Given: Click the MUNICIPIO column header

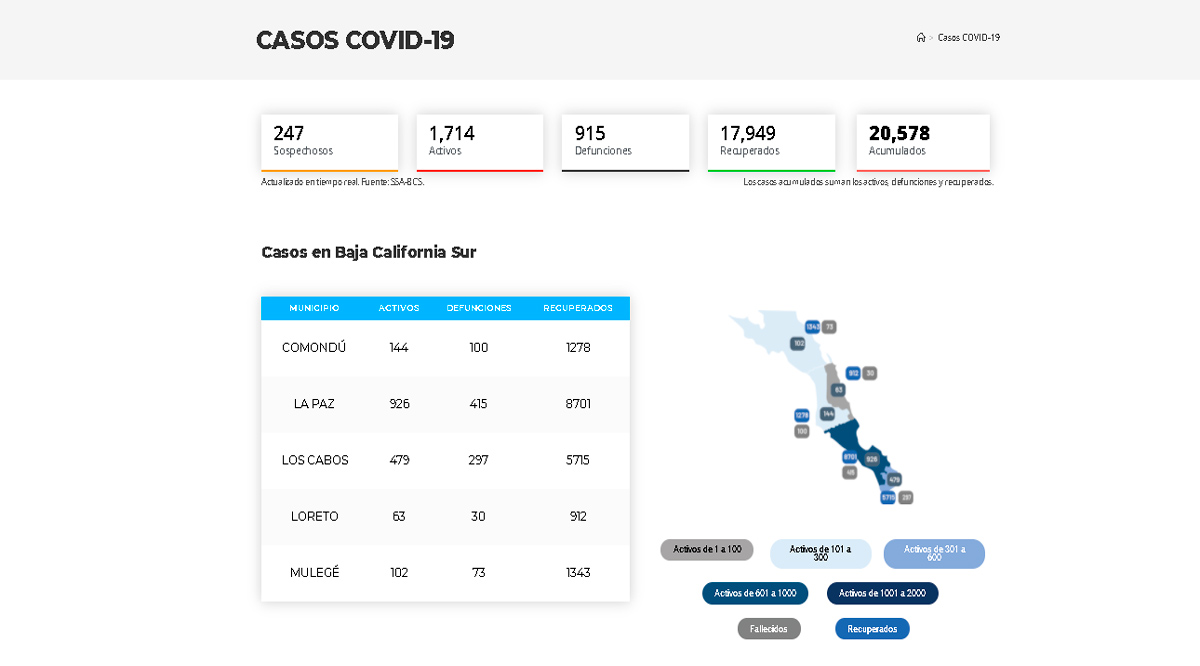Looking at the screenshot, I should [x=314, y=308].
